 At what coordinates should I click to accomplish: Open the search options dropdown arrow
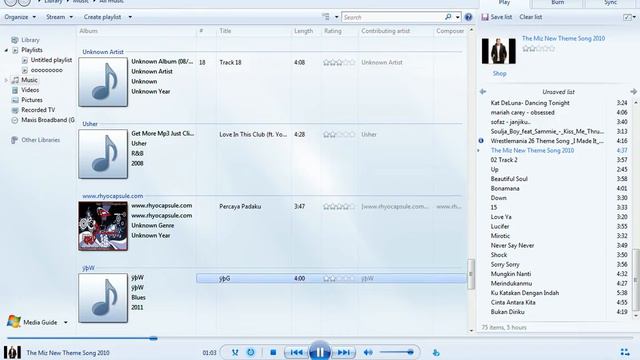(458, 17)
